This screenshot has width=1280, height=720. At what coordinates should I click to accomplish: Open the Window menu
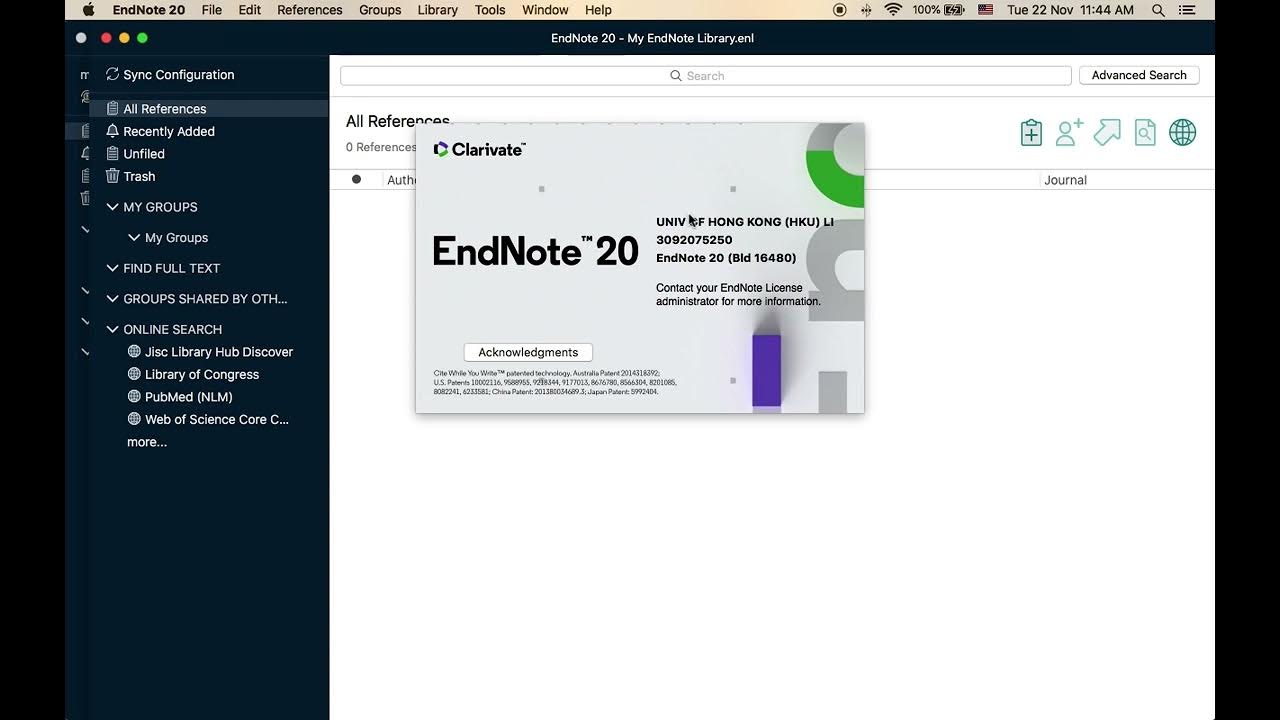point(545,10)
